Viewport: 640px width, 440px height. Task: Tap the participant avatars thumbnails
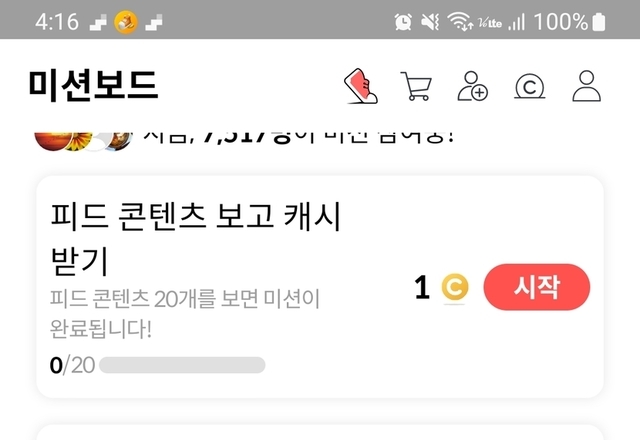[x=84, y=141]
